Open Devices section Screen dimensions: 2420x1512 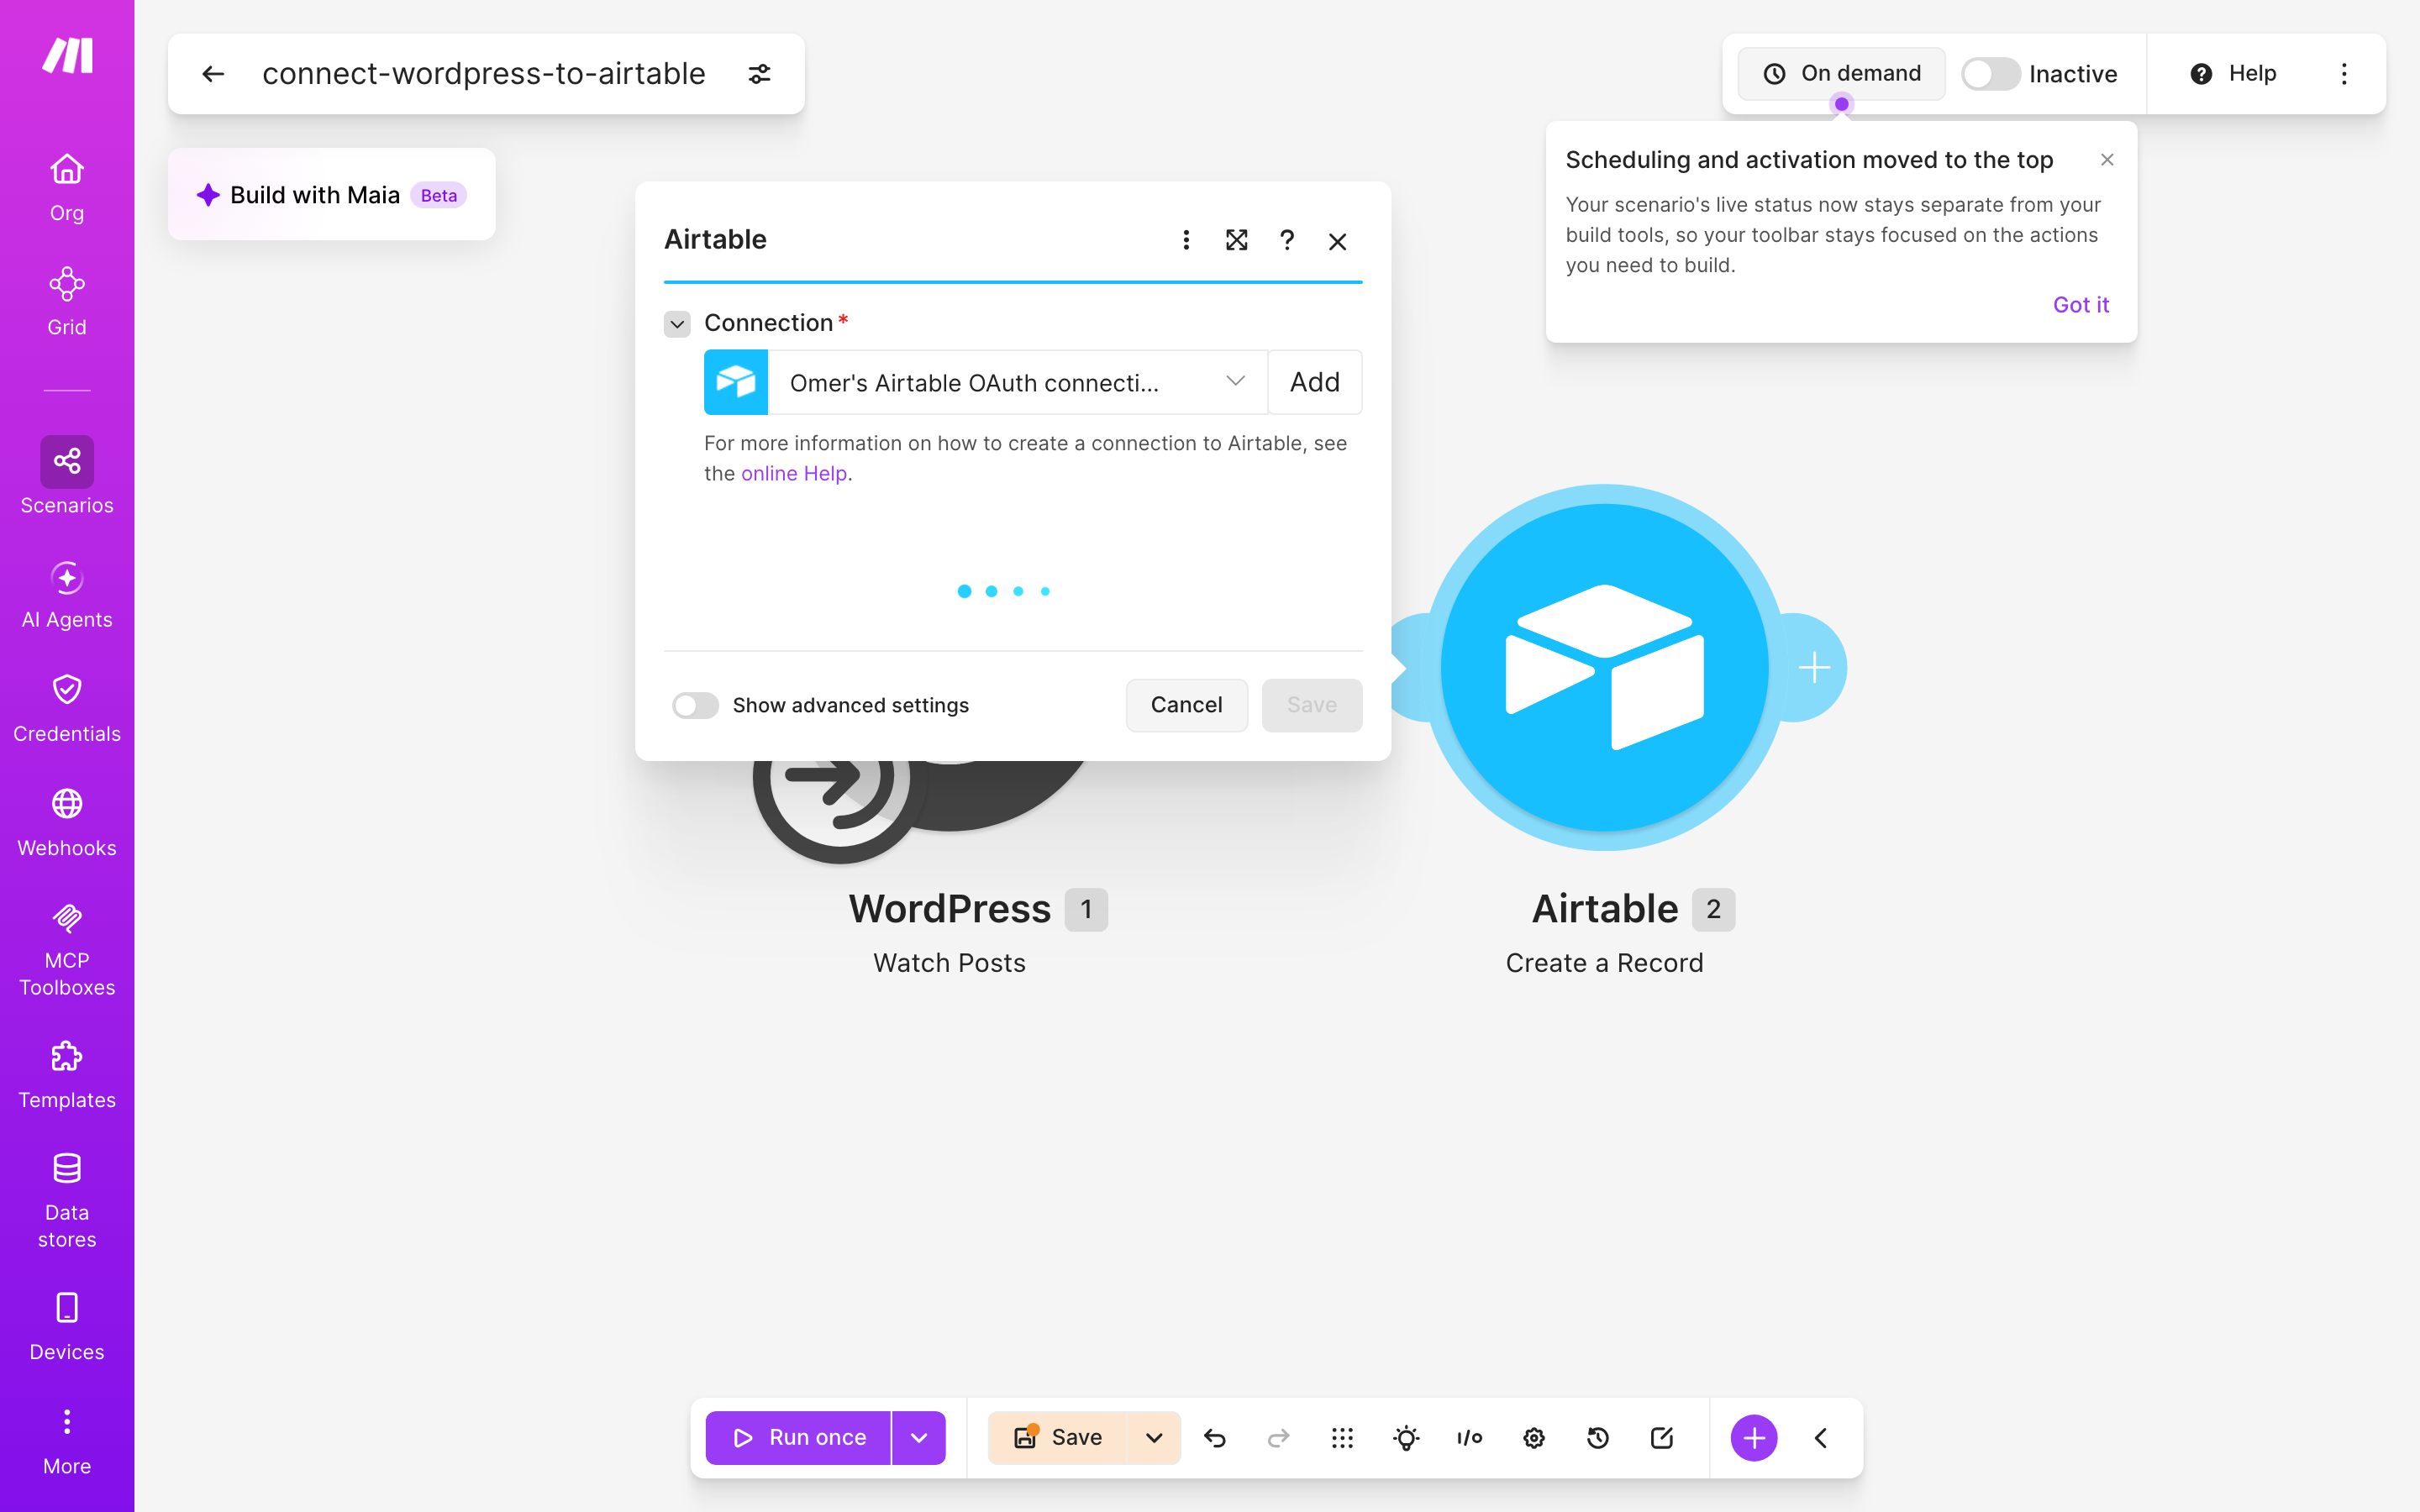[67, 1327]
